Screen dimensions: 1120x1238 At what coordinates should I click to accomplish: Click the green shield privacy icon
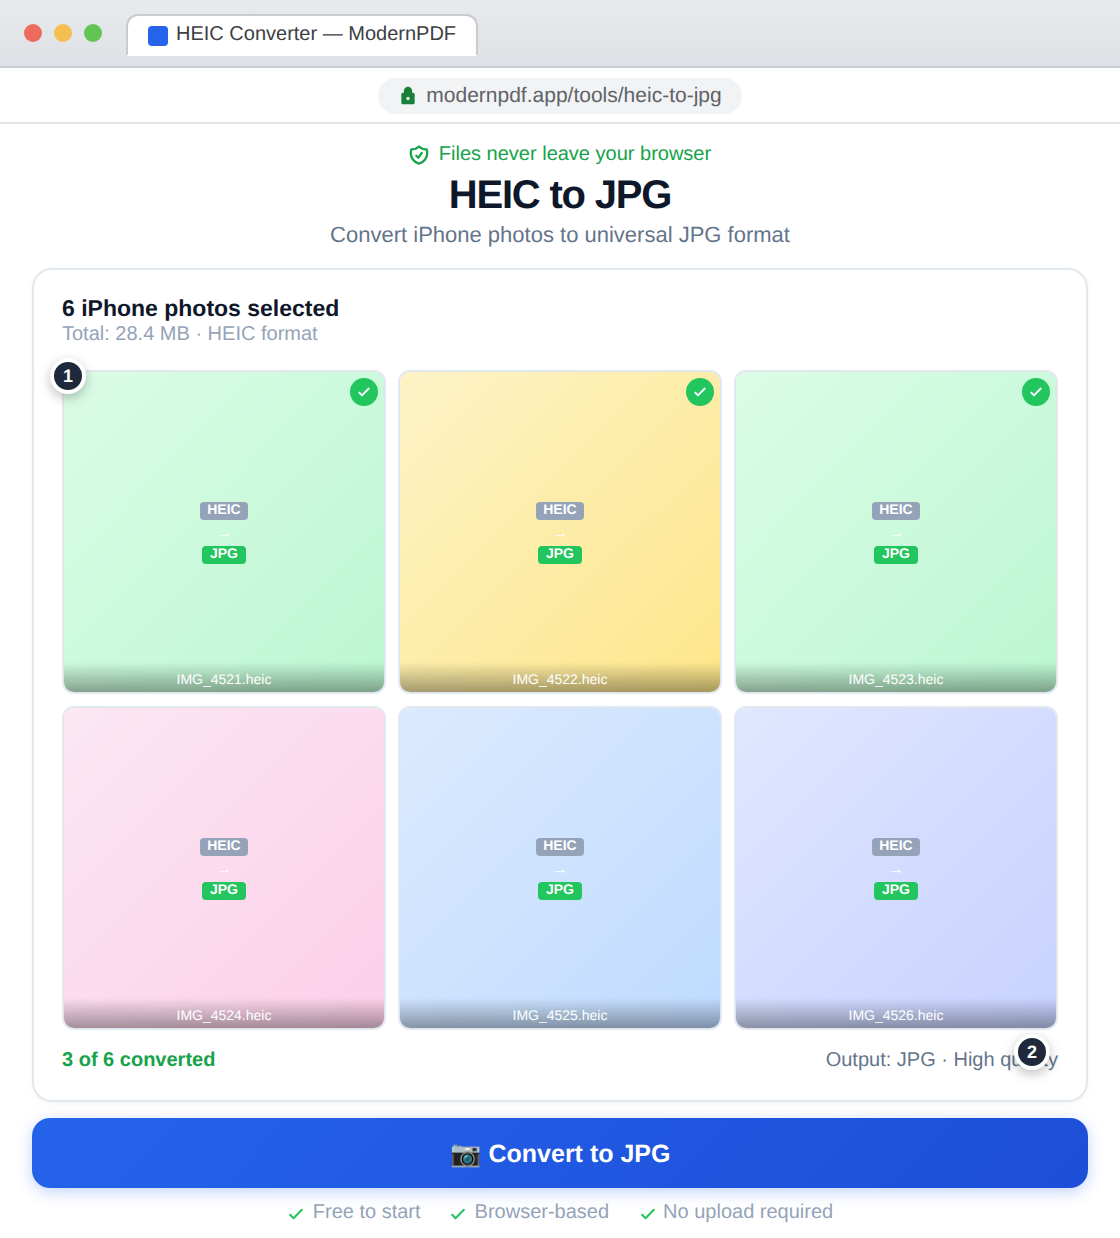coord(419,154)
